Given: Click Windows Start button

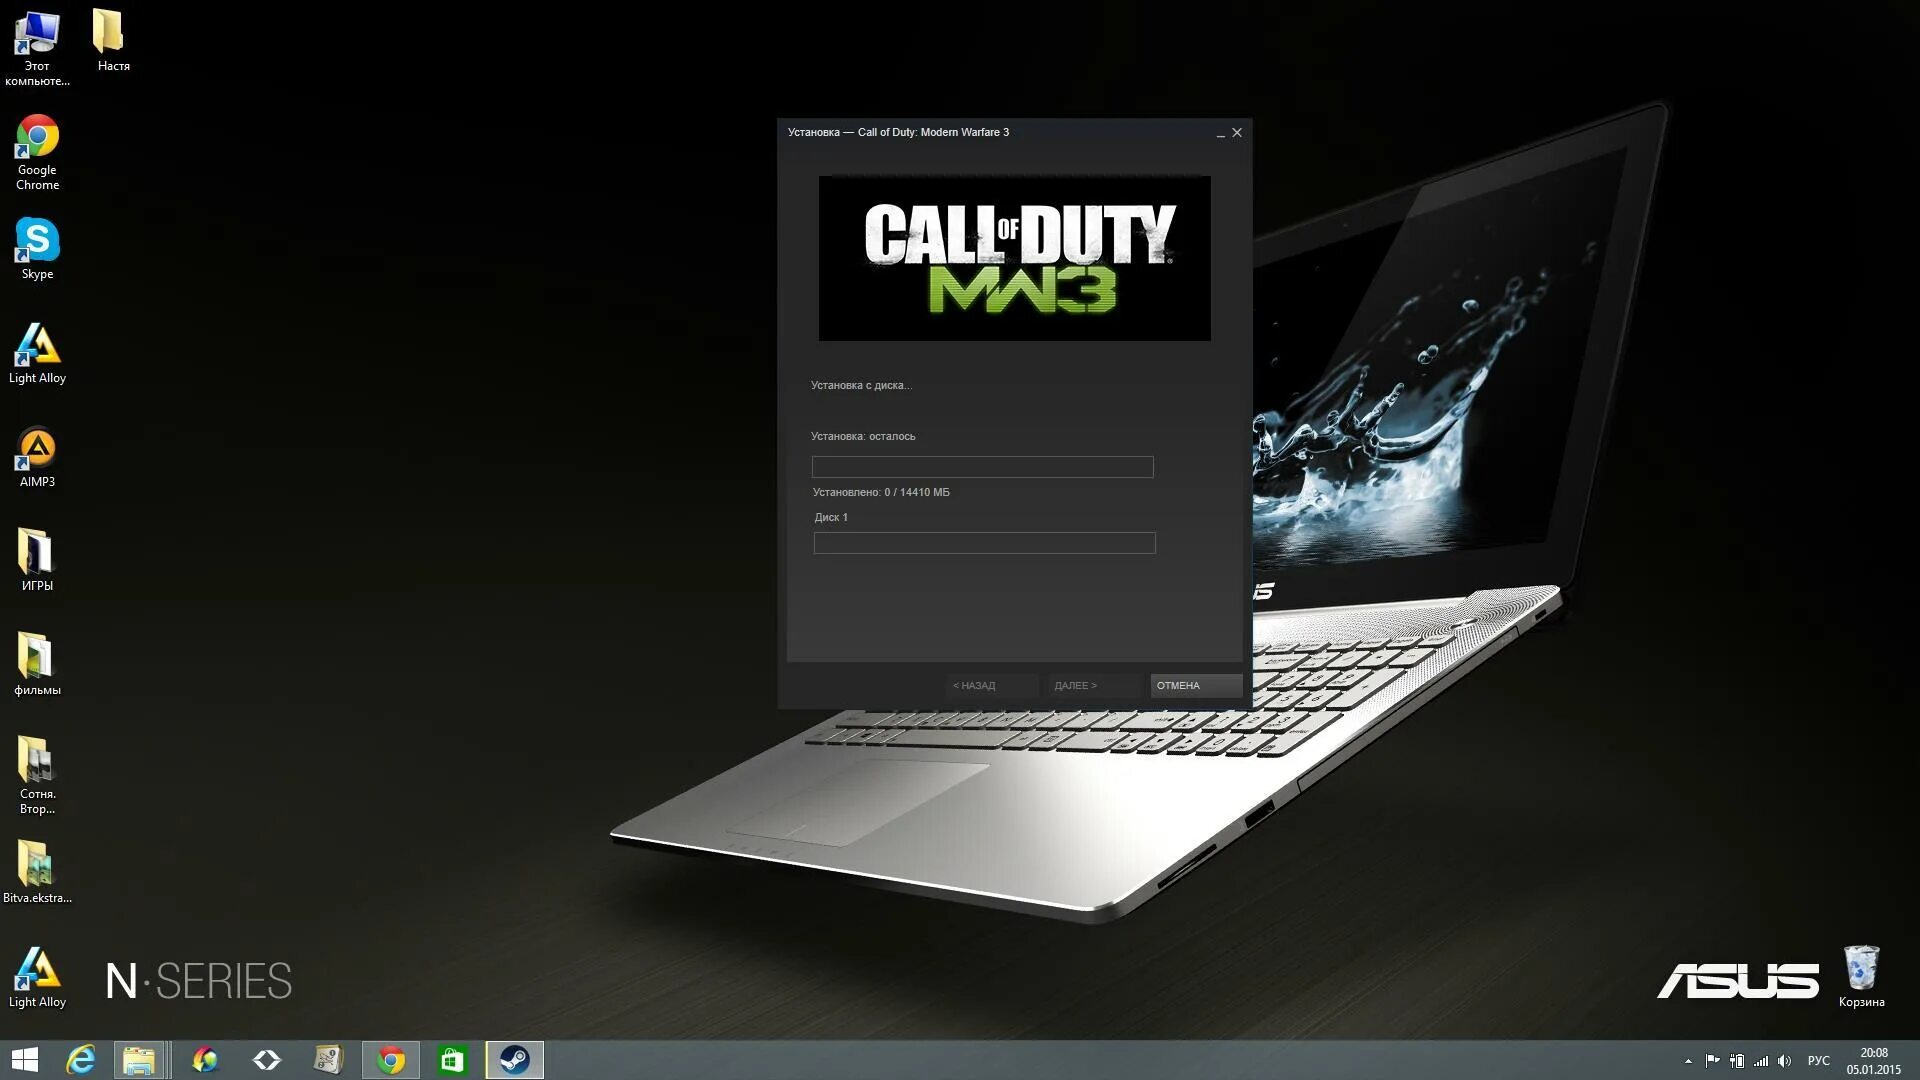Looking at the screenshot, I should pos(25,1060).
